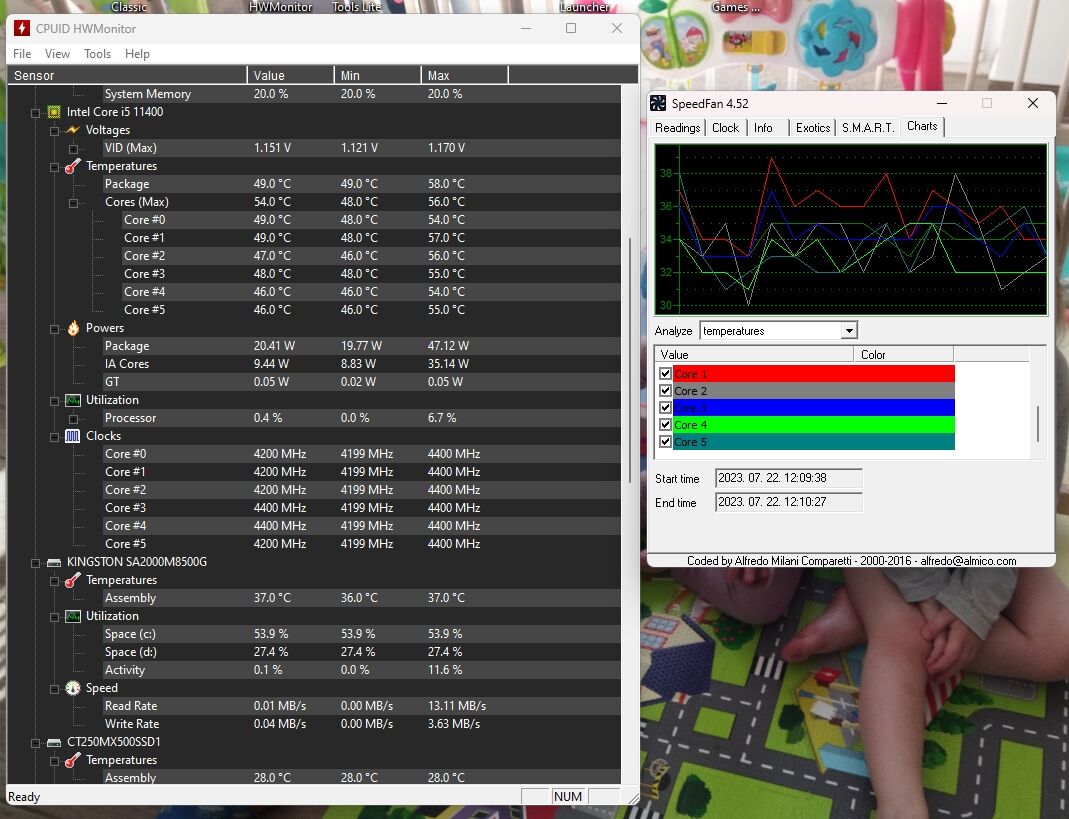The width and height of the screenshot is (1069, 819).
Task: Click the Utilization graph icon under KINGSTON drive
Action: coord(73,616)
